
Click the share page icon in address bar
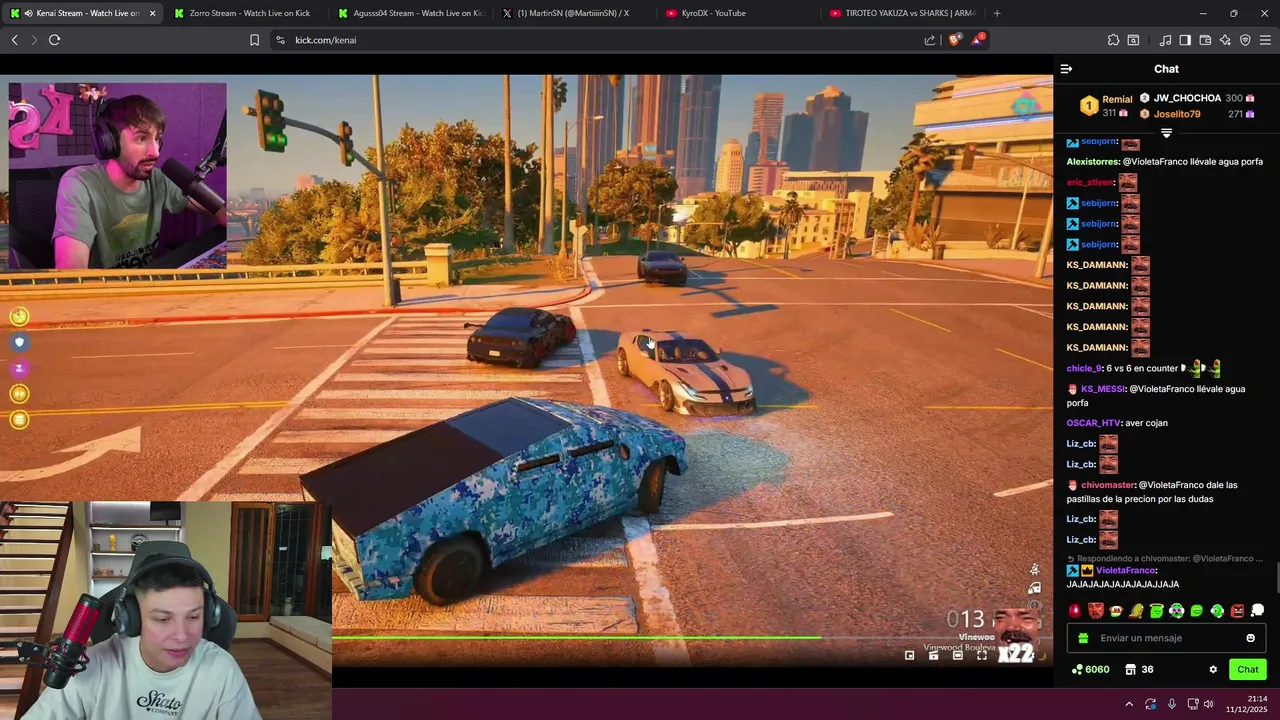point(930,40)
